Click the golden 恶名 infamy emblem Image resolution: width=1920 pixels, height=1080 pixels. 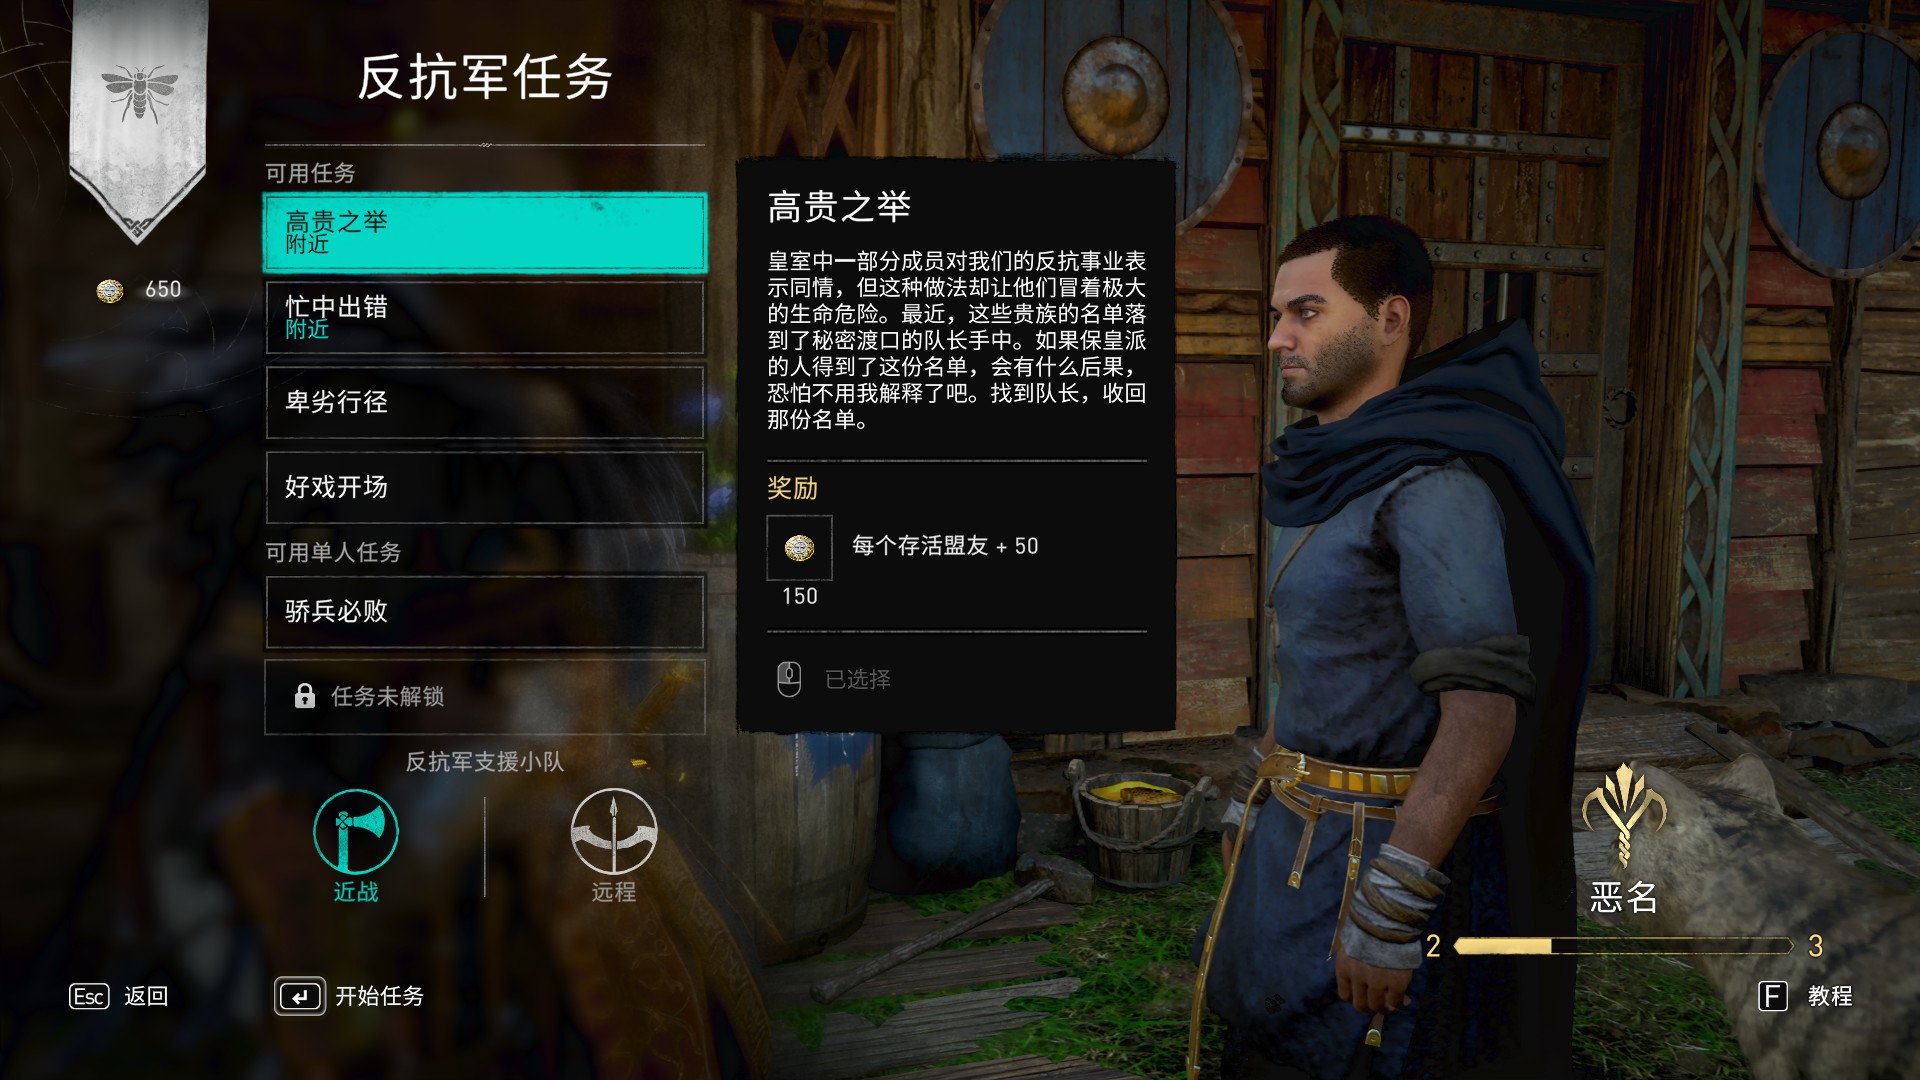(1624, 813)
